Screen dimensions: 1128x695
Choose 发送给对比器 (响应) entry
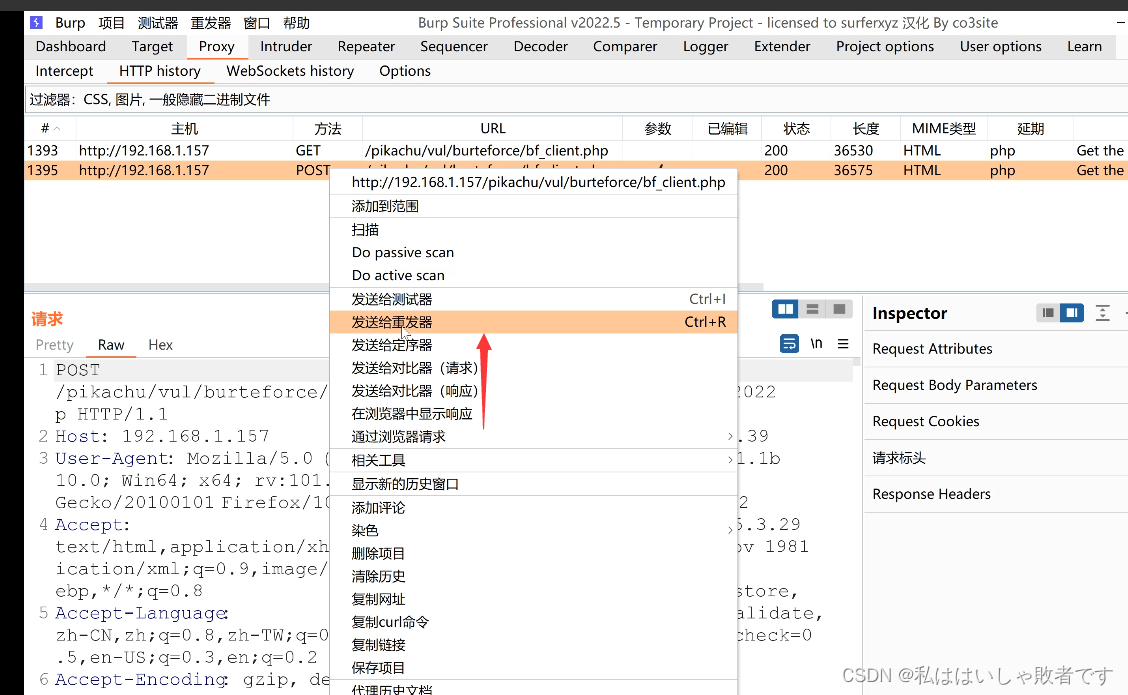click(x=533, y=391)
